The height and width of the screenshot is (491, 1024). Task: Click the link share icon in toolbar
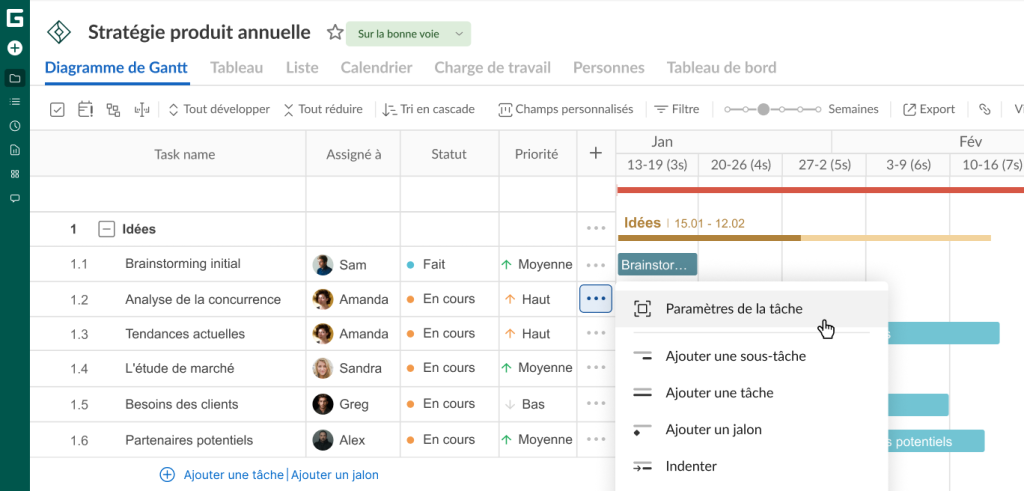click(984, 110)
